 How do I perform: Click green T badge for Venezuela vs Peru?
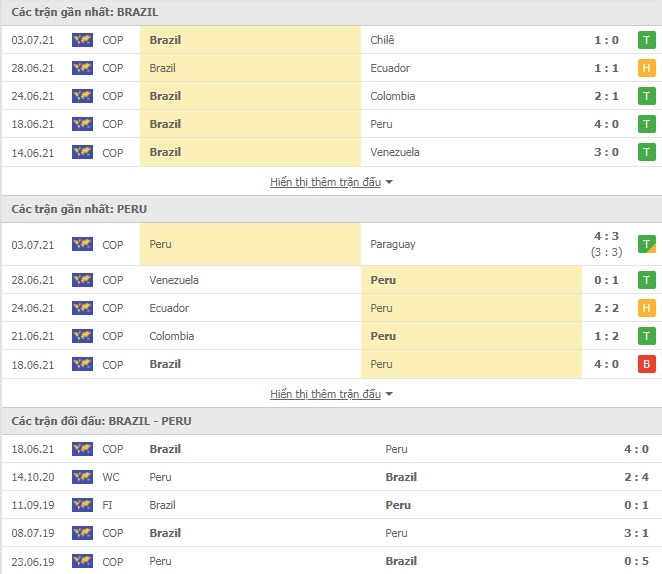646,280
